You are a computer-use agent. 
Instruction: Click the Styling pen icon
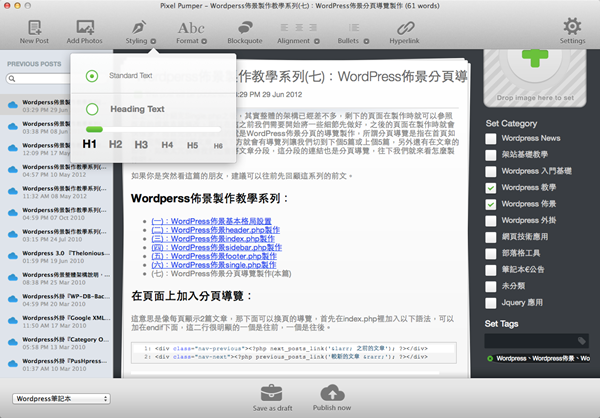[139, 28]
